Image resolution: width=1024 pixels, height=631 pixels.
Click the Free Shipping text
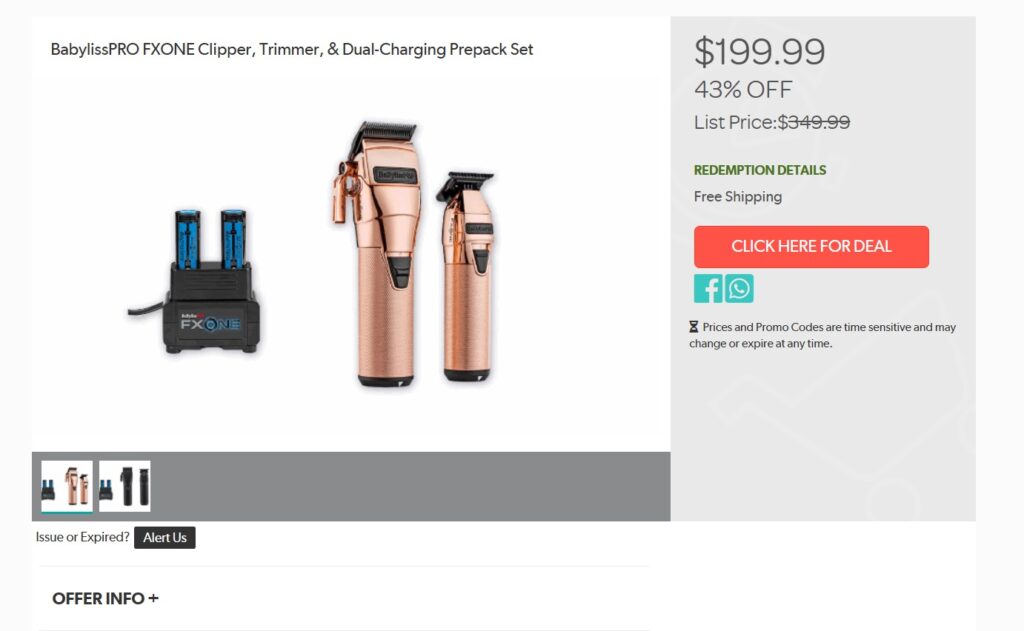pyautogui.click(x=737, y=197)
